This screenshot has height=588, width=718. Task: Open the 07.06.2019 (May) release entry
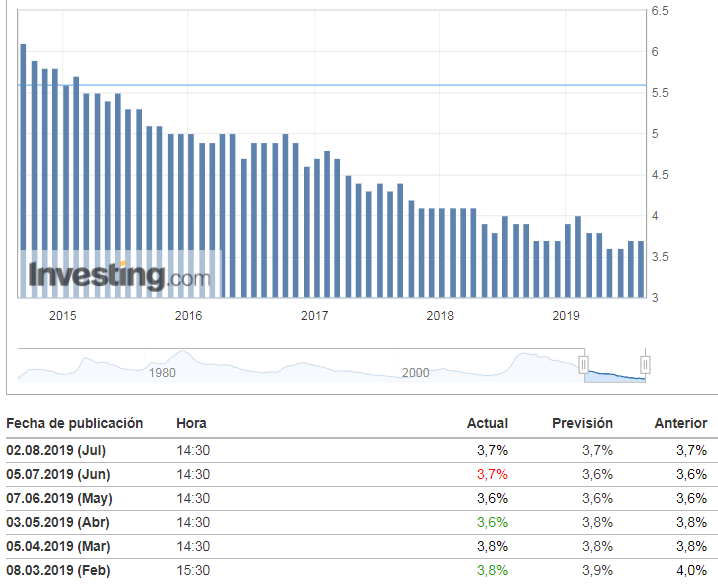pos(59,499)
